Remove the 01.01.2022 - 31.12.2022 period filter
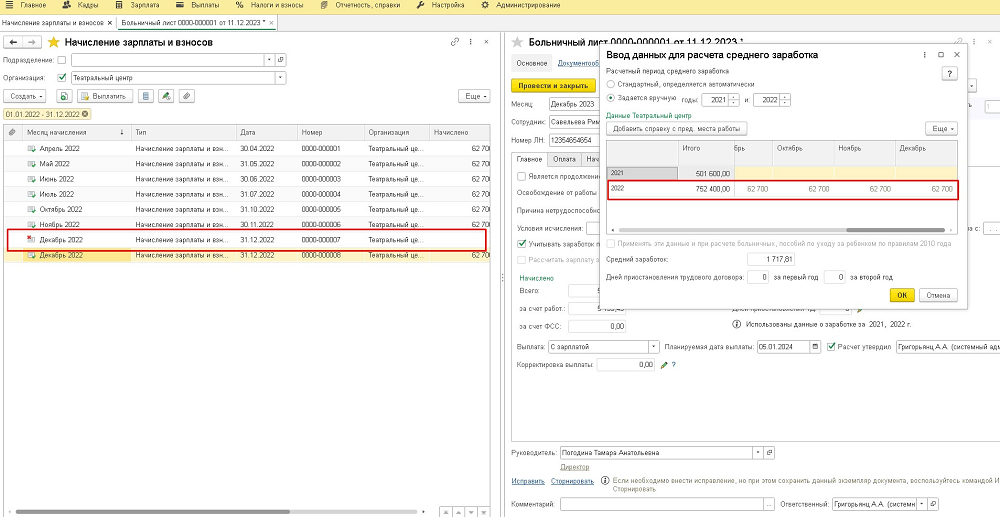Image resolution: width=1000 pixels, height=517 pixels. coord(85,114)
